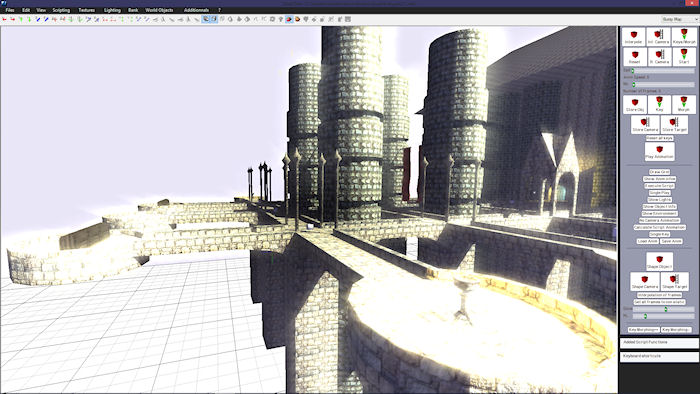Expand the Keyboard shortcuts section
The width and height of the screenshot is (700, 394).
point(659,356)
